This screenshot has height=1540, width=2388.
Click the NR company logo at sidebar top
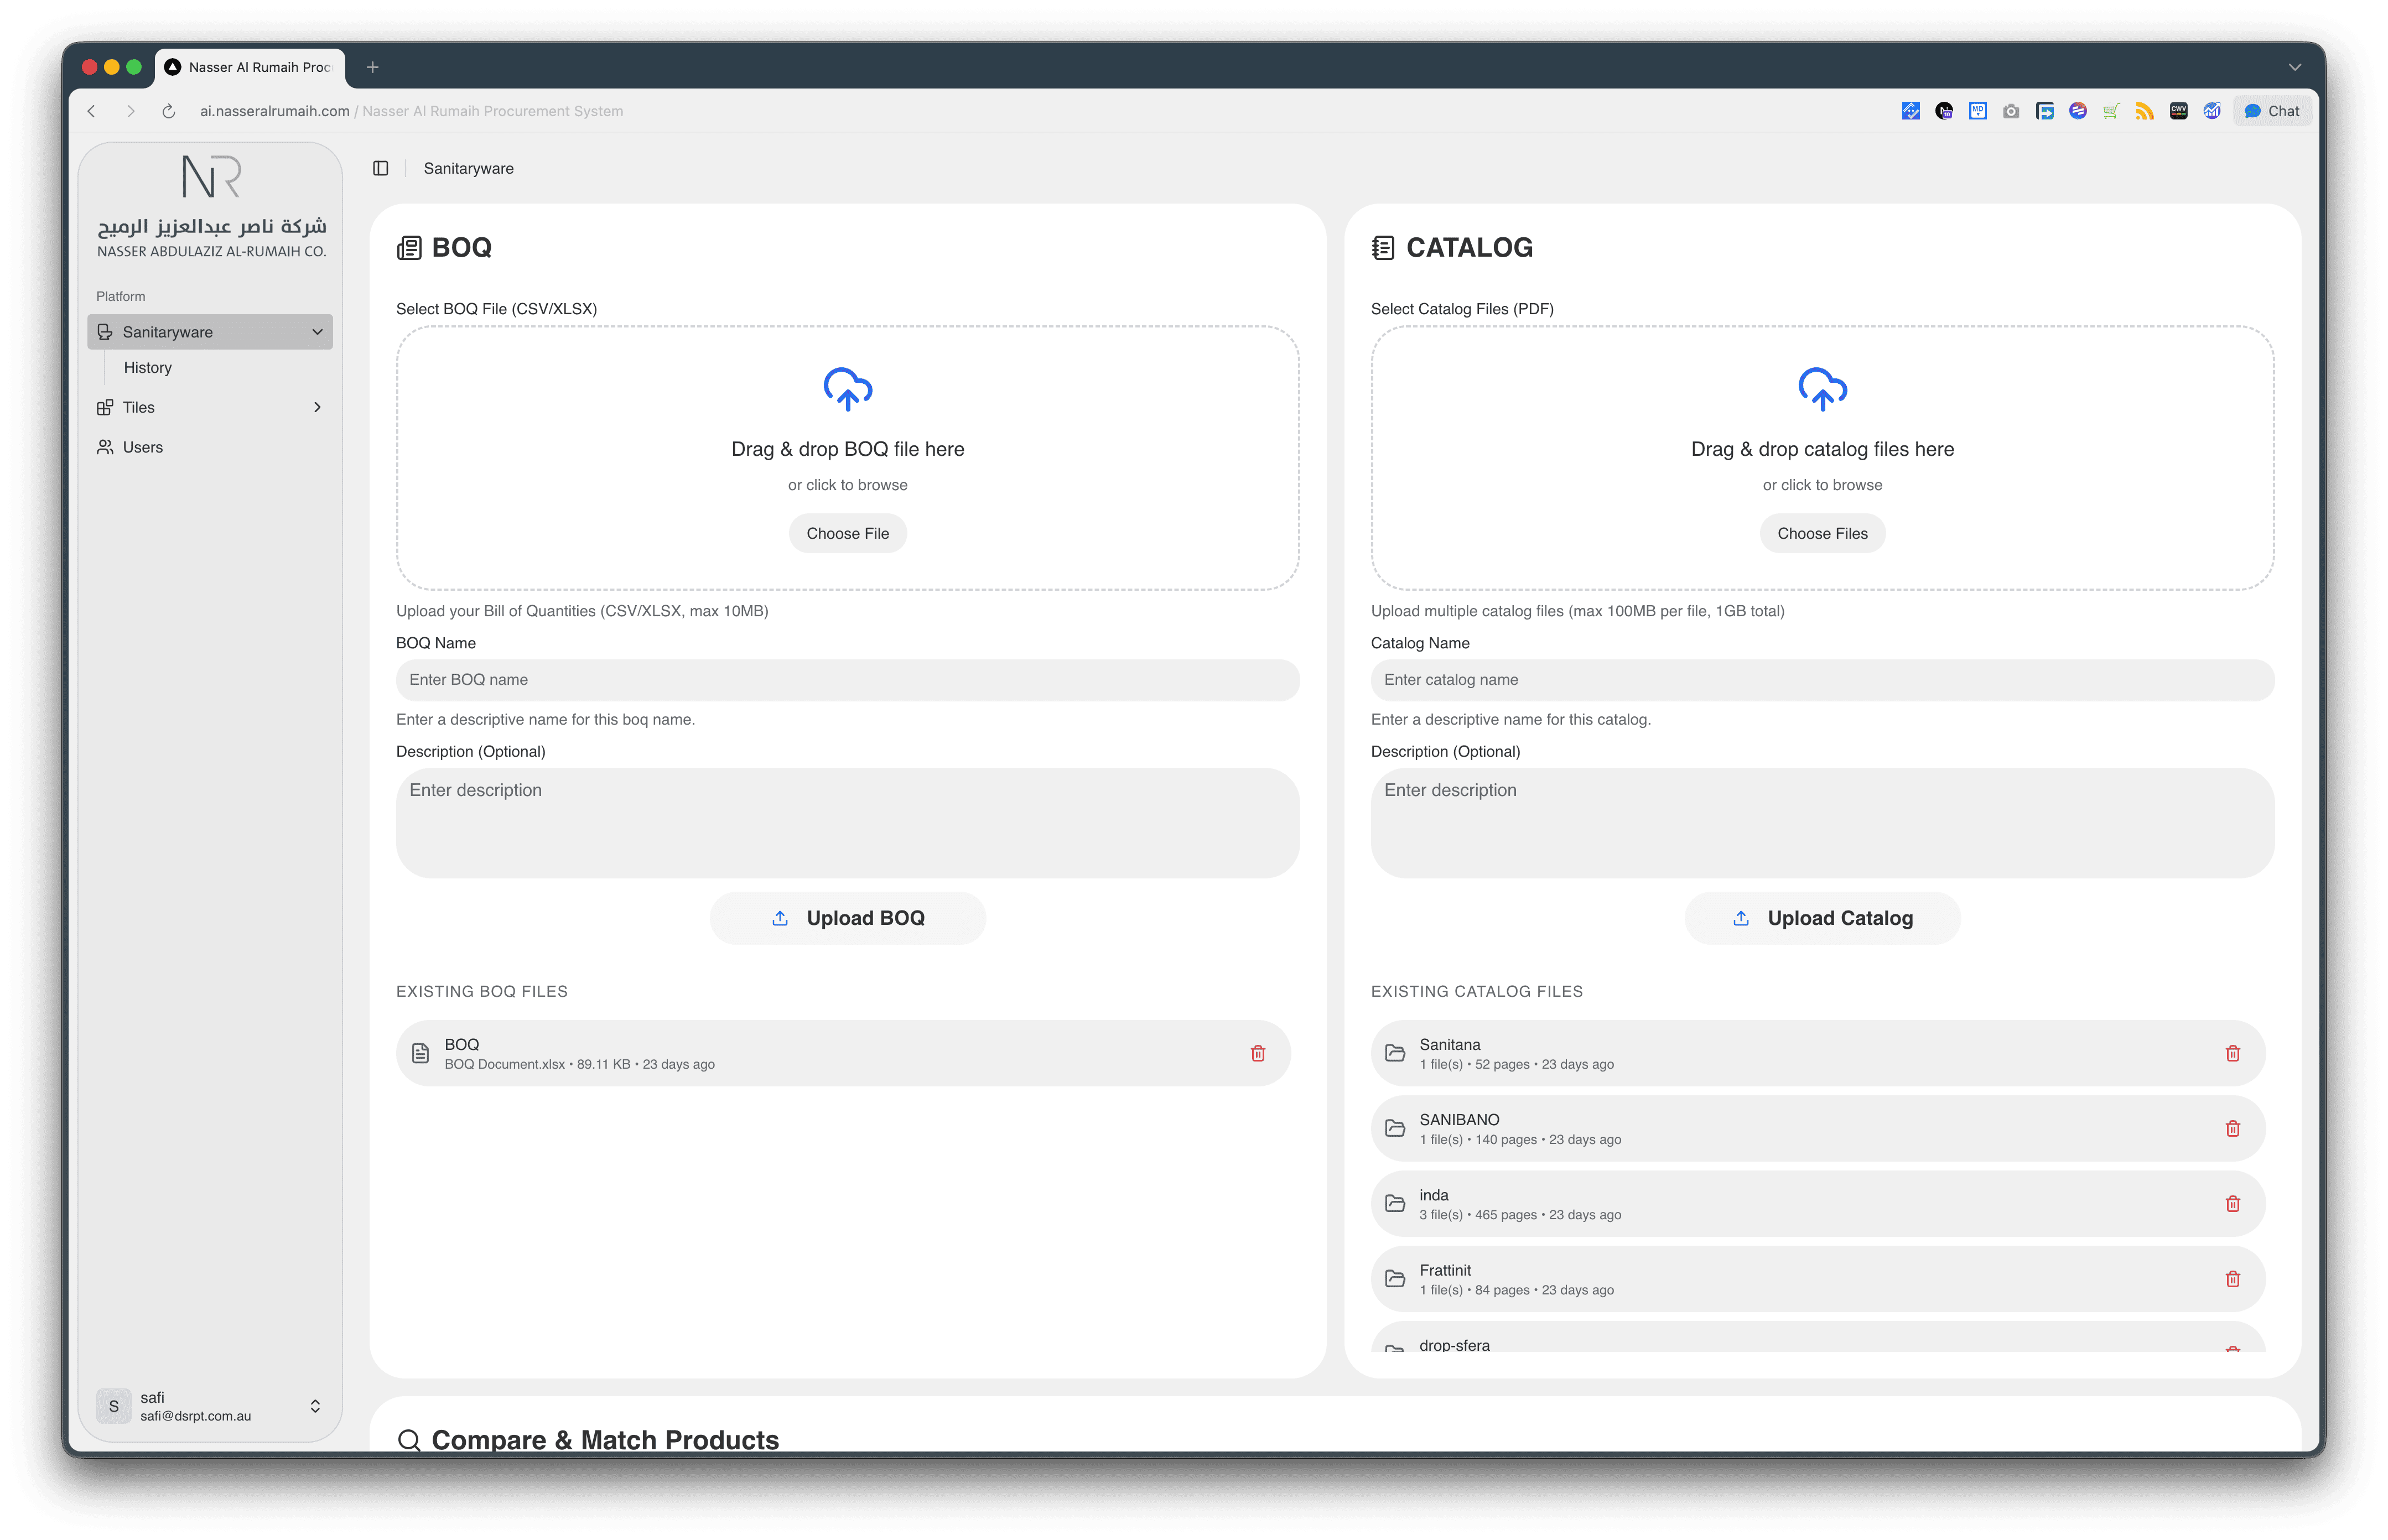[x=210, y=175]
